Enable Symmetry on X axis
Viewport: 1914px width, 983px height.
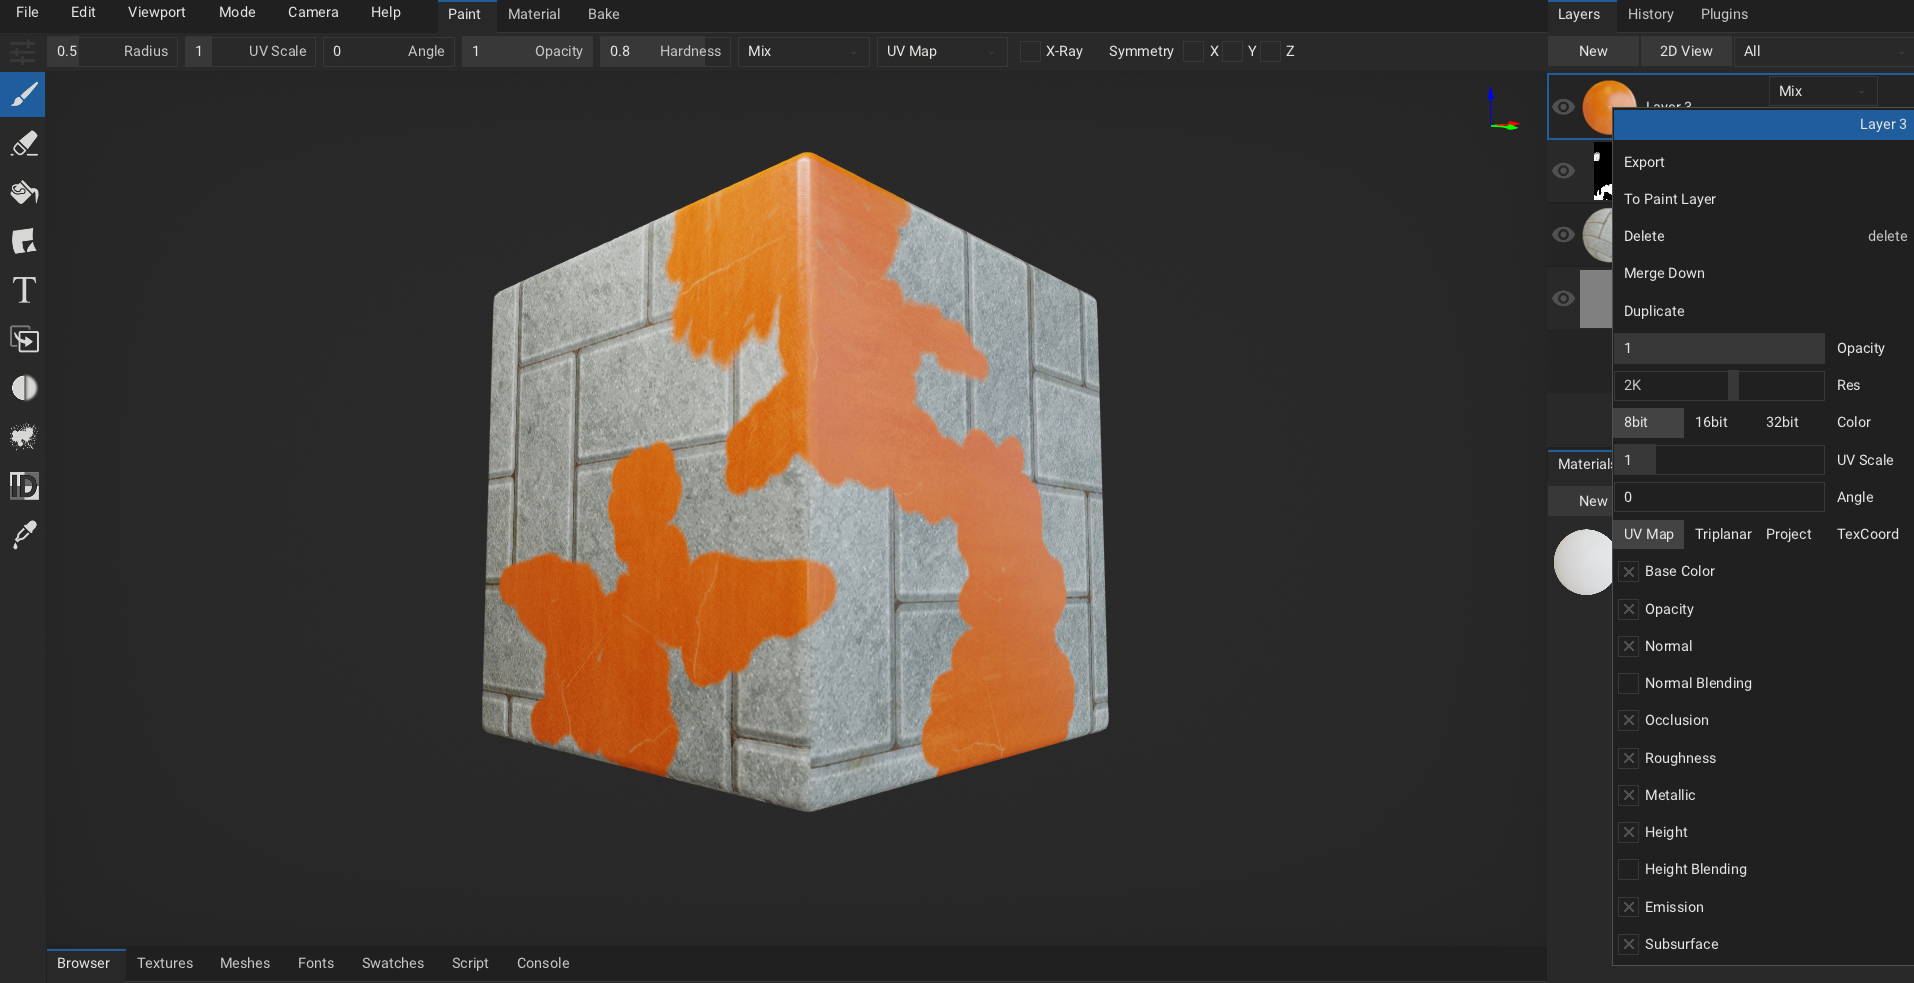click(x=1193, y=51)
